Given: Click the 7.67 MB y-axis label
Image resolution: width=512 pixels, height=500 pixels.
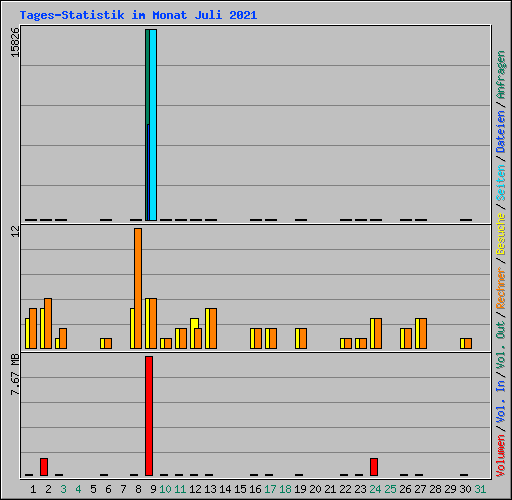Looking at the screenshot, I should [x=15, y=374].
